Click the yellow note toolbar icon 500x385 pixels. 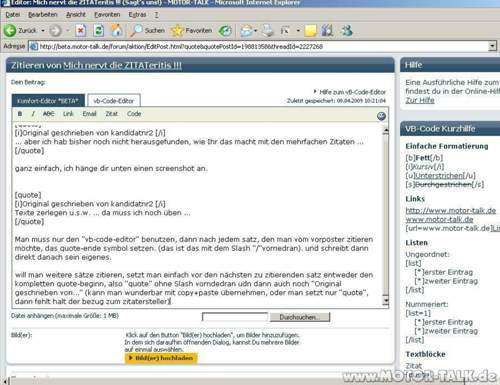click(310, 31)
